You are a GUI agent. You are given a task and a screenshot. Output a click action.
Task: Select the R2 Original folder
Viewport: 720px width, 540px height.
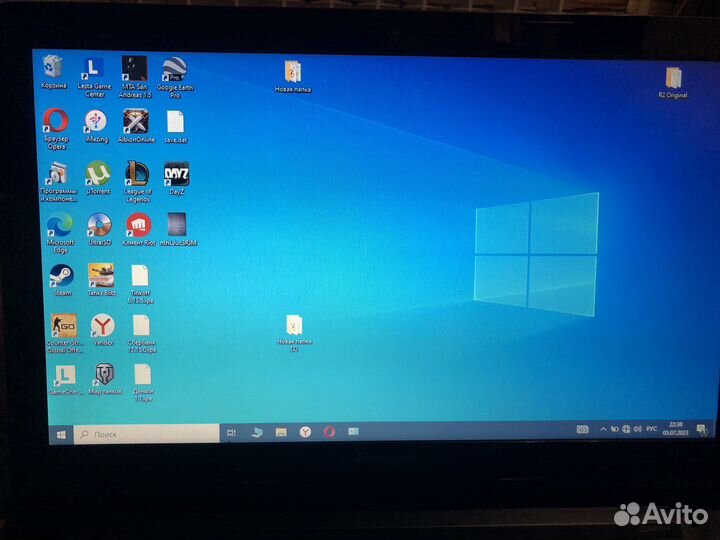[x=673, y=83]
